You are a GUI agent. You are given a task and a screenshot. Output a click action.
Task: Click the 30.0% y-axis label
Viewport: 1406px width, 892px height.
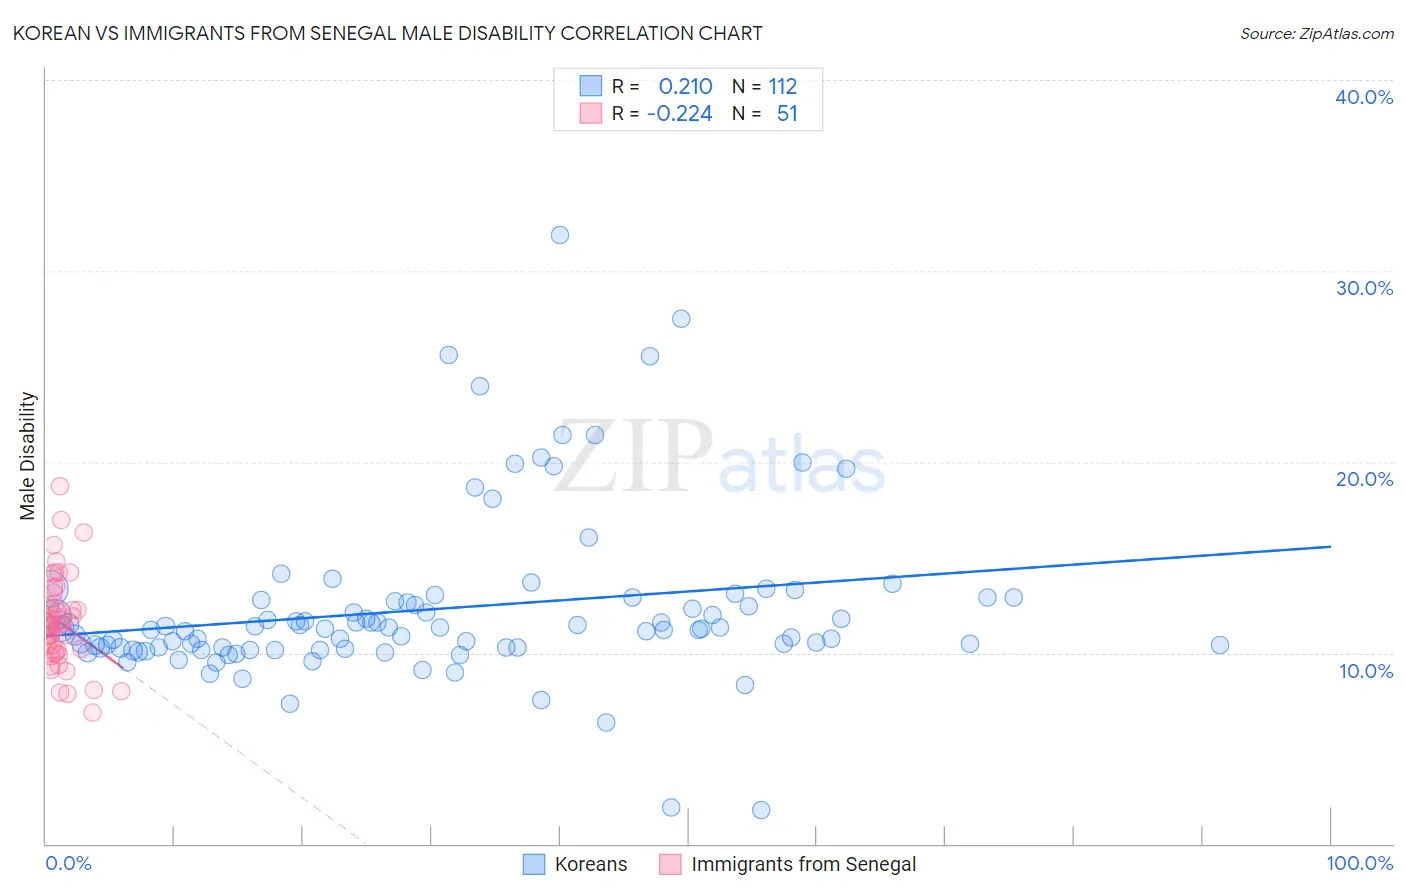pos(1364,288)
